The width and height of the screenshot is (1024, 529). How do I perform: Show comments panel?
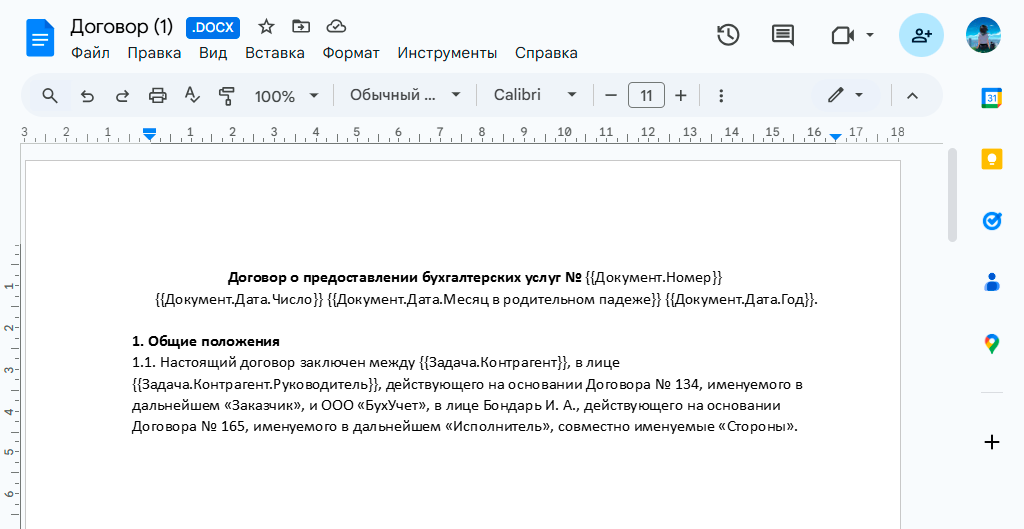coord(782,35)
